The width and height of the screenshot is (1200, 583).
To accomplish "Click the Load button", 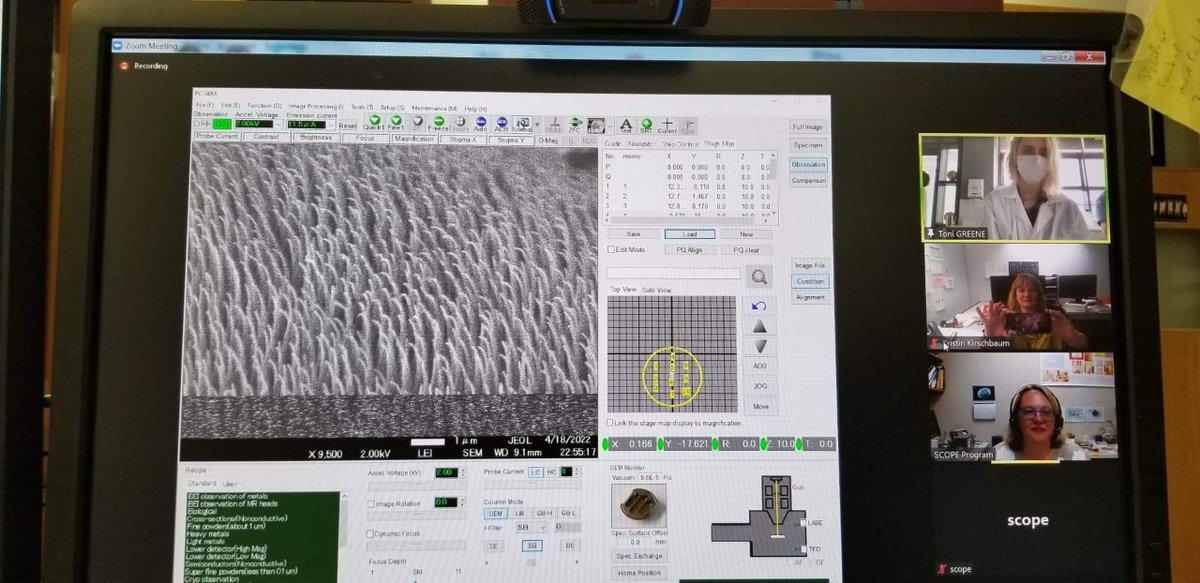I will pos(690,234).
